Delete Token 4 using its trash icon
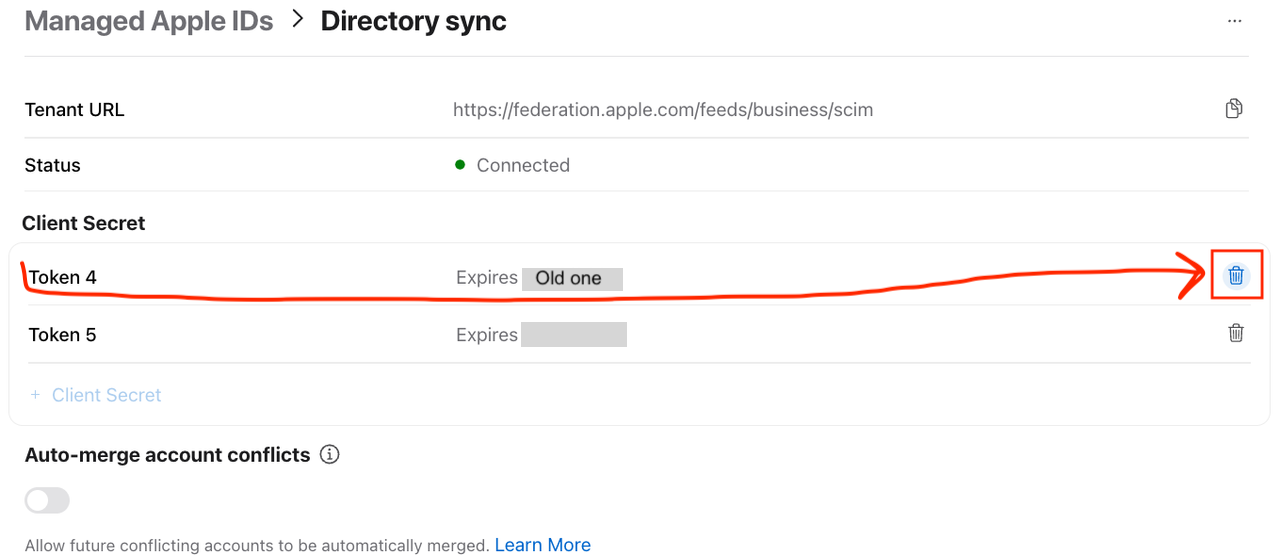The image size is (1280, 559). (x=1236, y=276)
